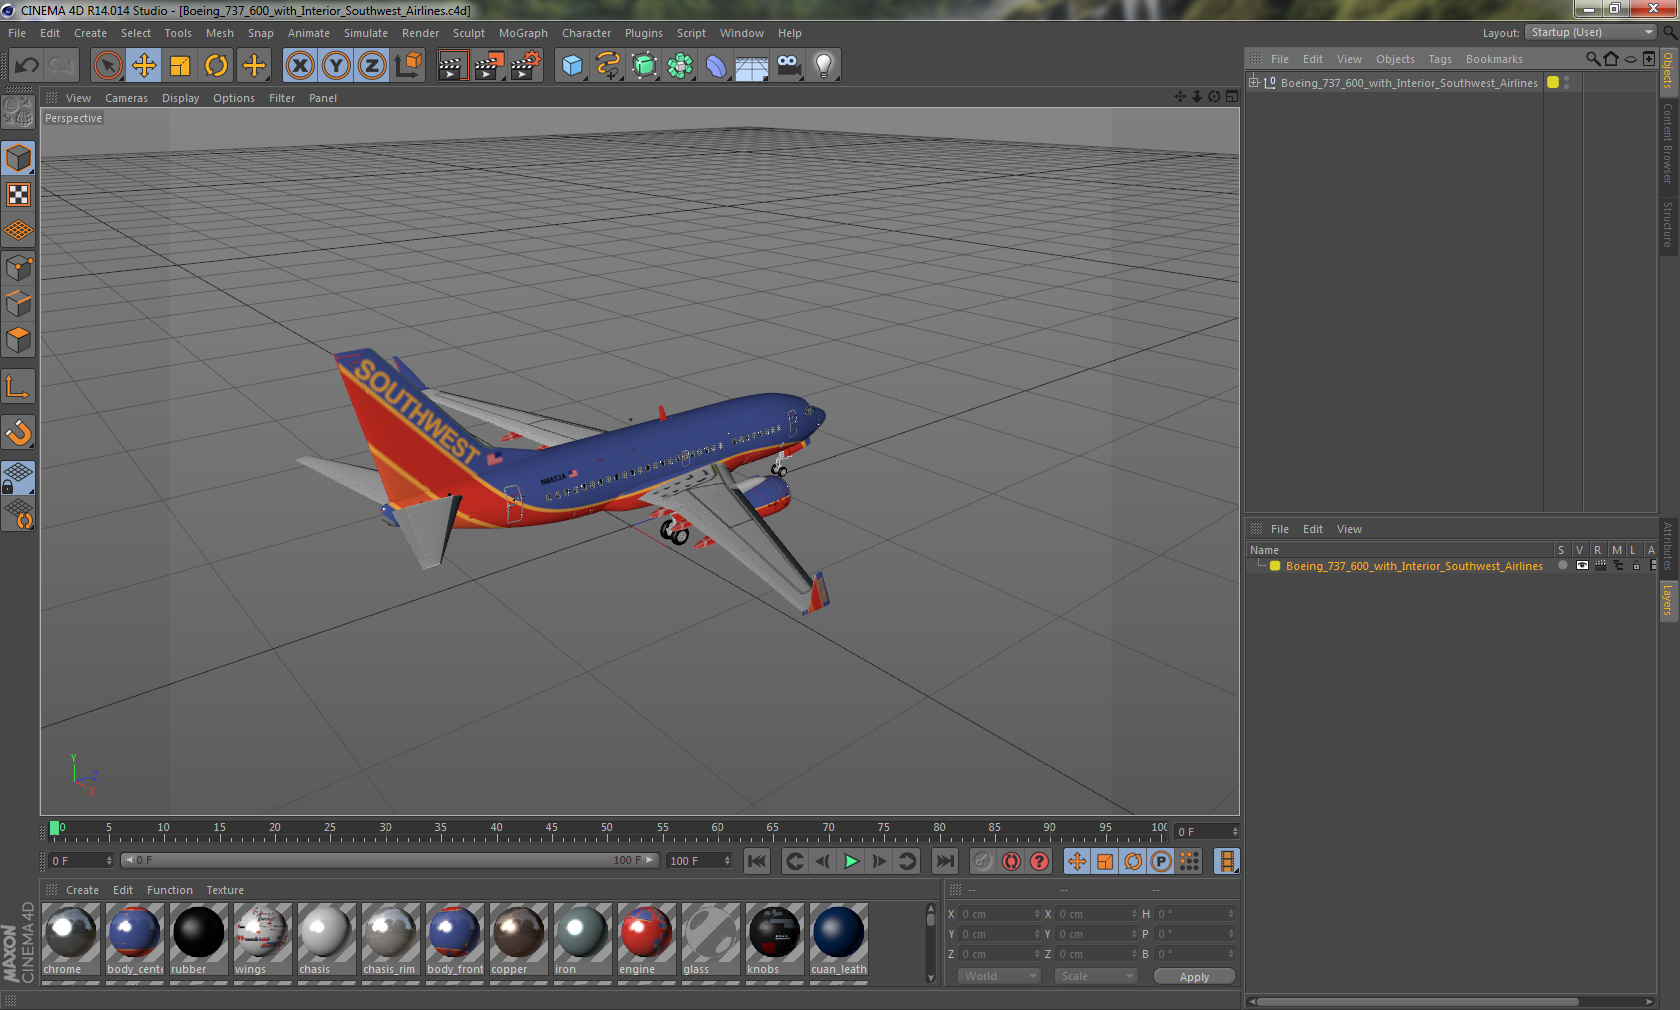Click the end frame 100 F stepper
The image size is (1680, 1010).
(x=727, y=860)
